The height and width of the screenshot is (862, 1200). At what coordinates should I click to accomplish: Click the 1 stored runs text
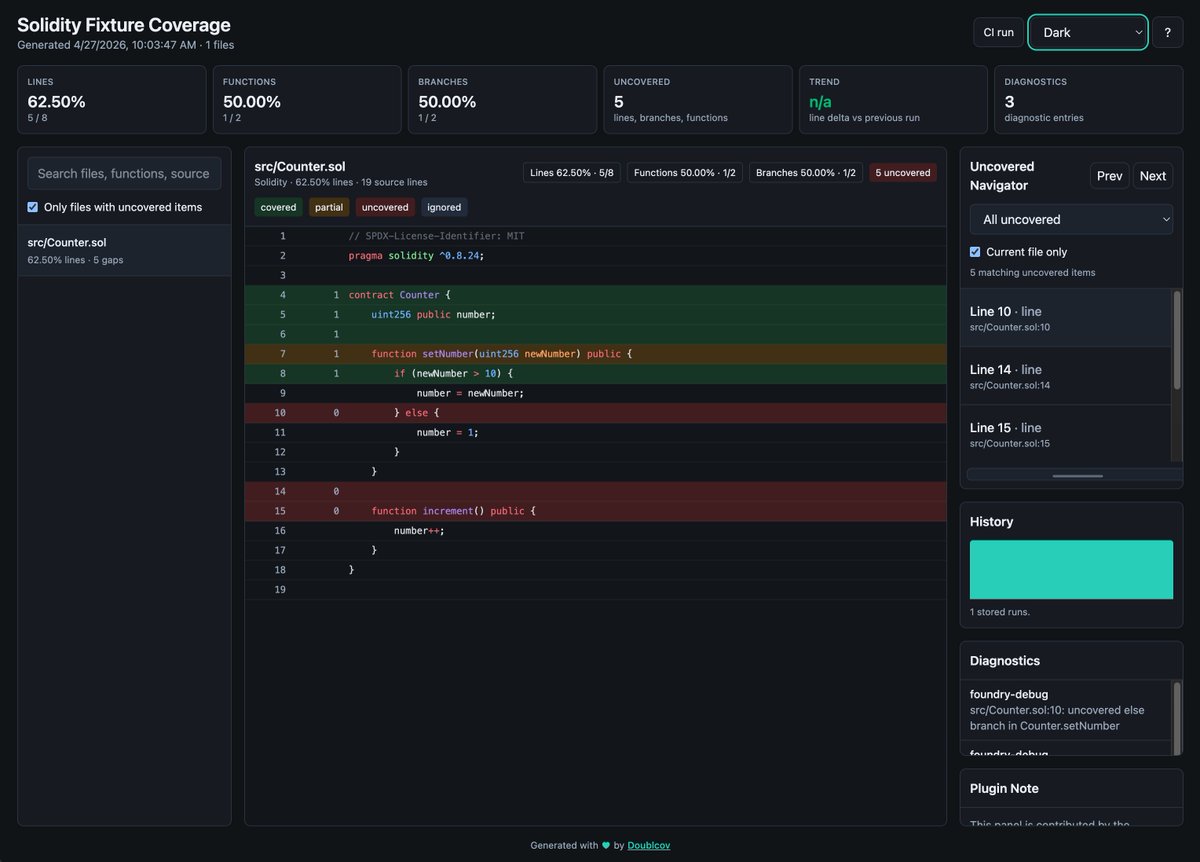tap(1000, 612)
